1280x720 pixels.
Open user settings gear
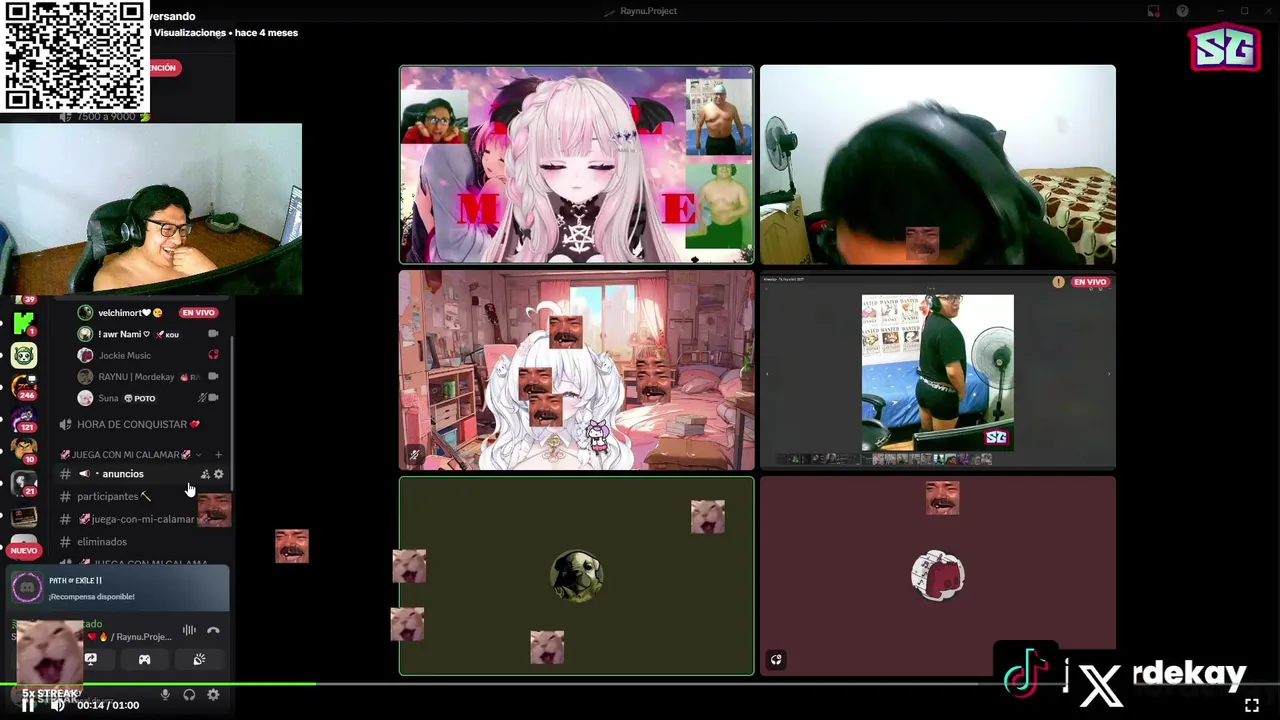[x=213, y=695]
